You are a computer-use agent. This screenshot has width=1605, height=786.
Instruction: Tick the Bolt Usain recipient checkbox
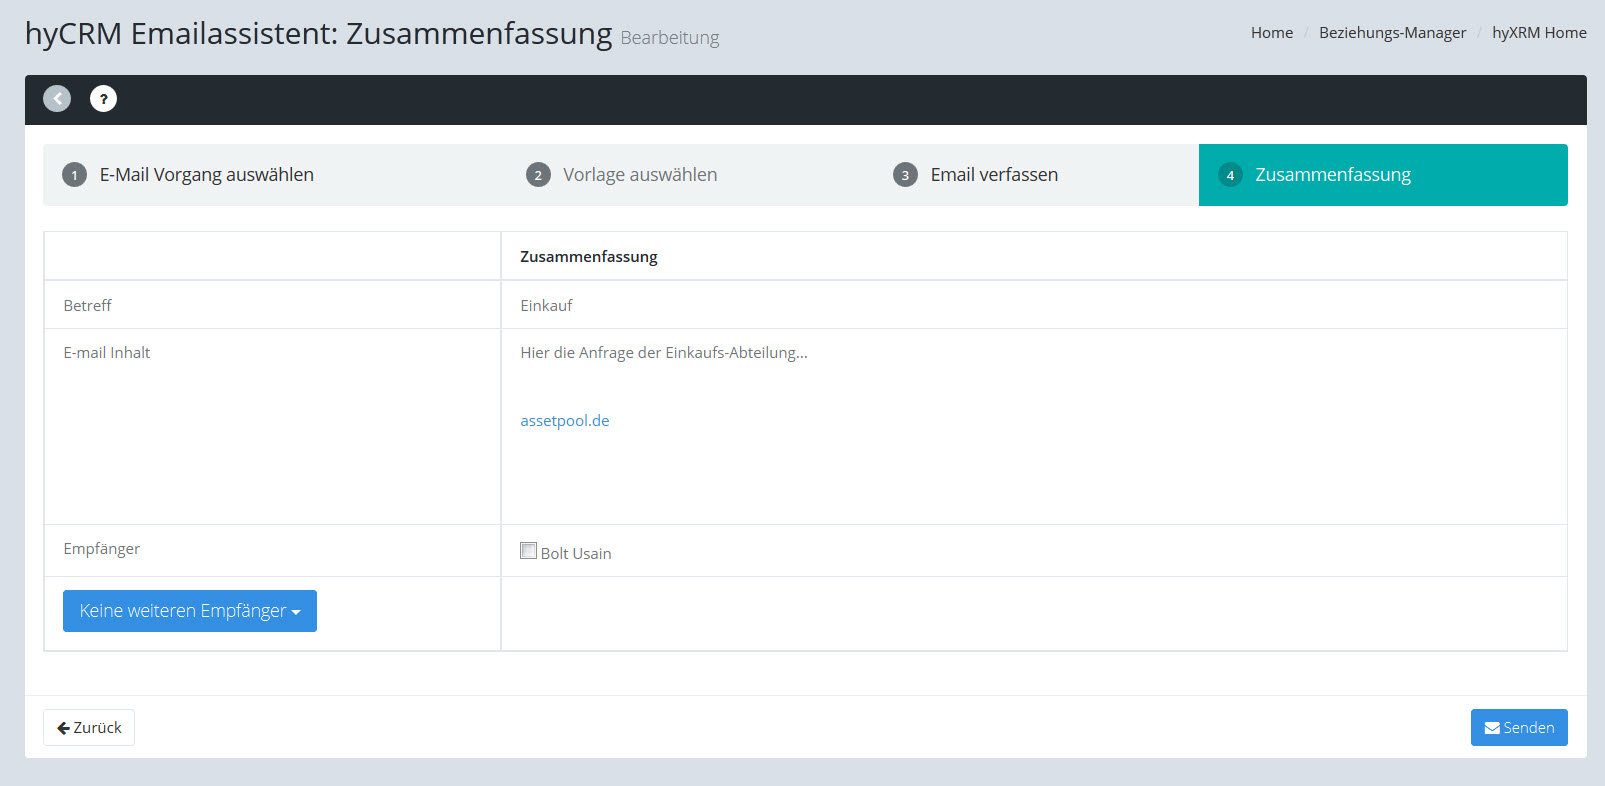click(x=528, y=550)
